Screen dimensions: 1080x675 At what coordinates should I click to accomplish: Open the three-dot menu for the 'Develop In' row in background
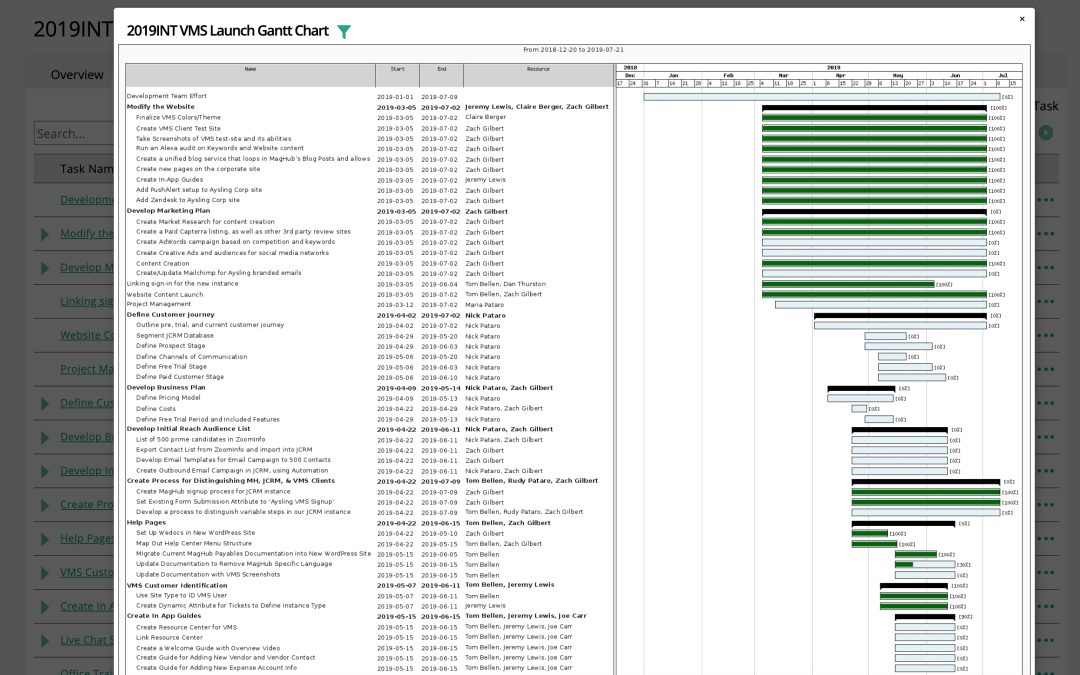point(1046,471)
